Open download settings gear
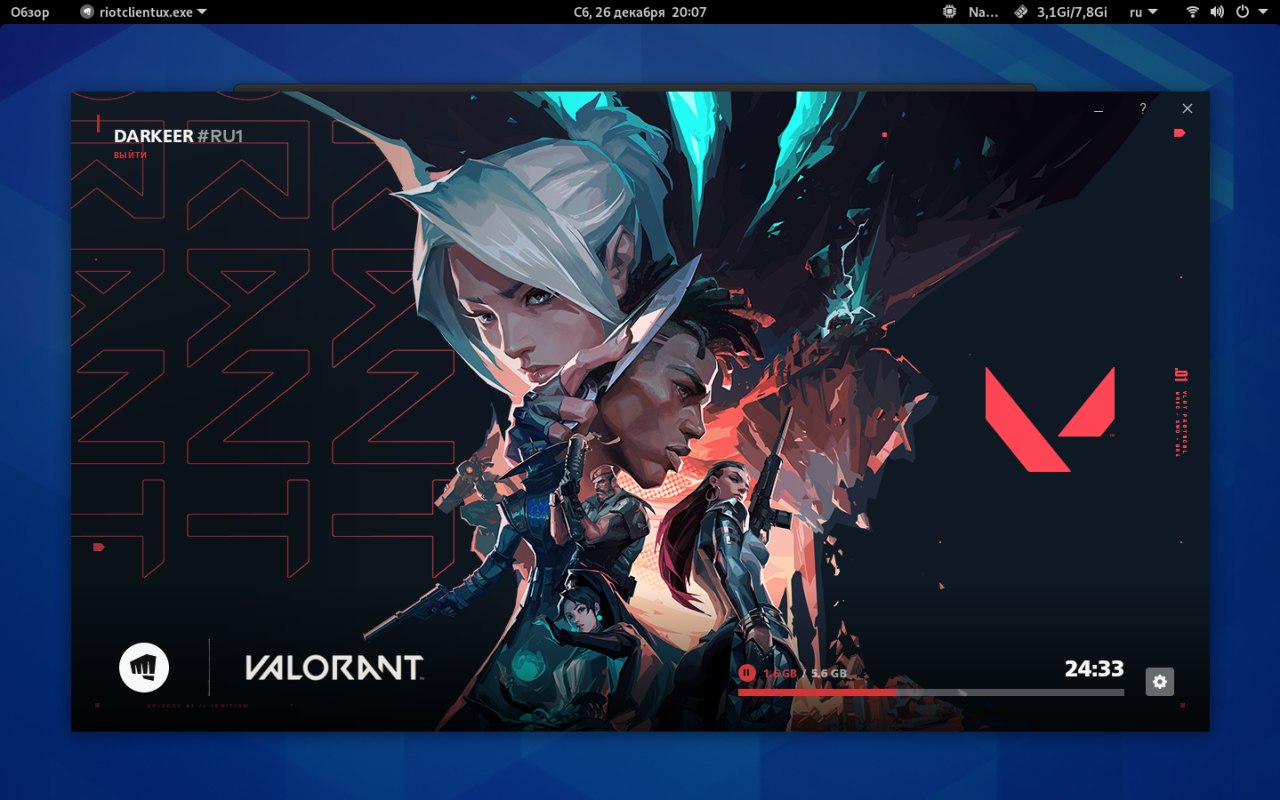1280x800 pixels. (x=1159, y=681)
